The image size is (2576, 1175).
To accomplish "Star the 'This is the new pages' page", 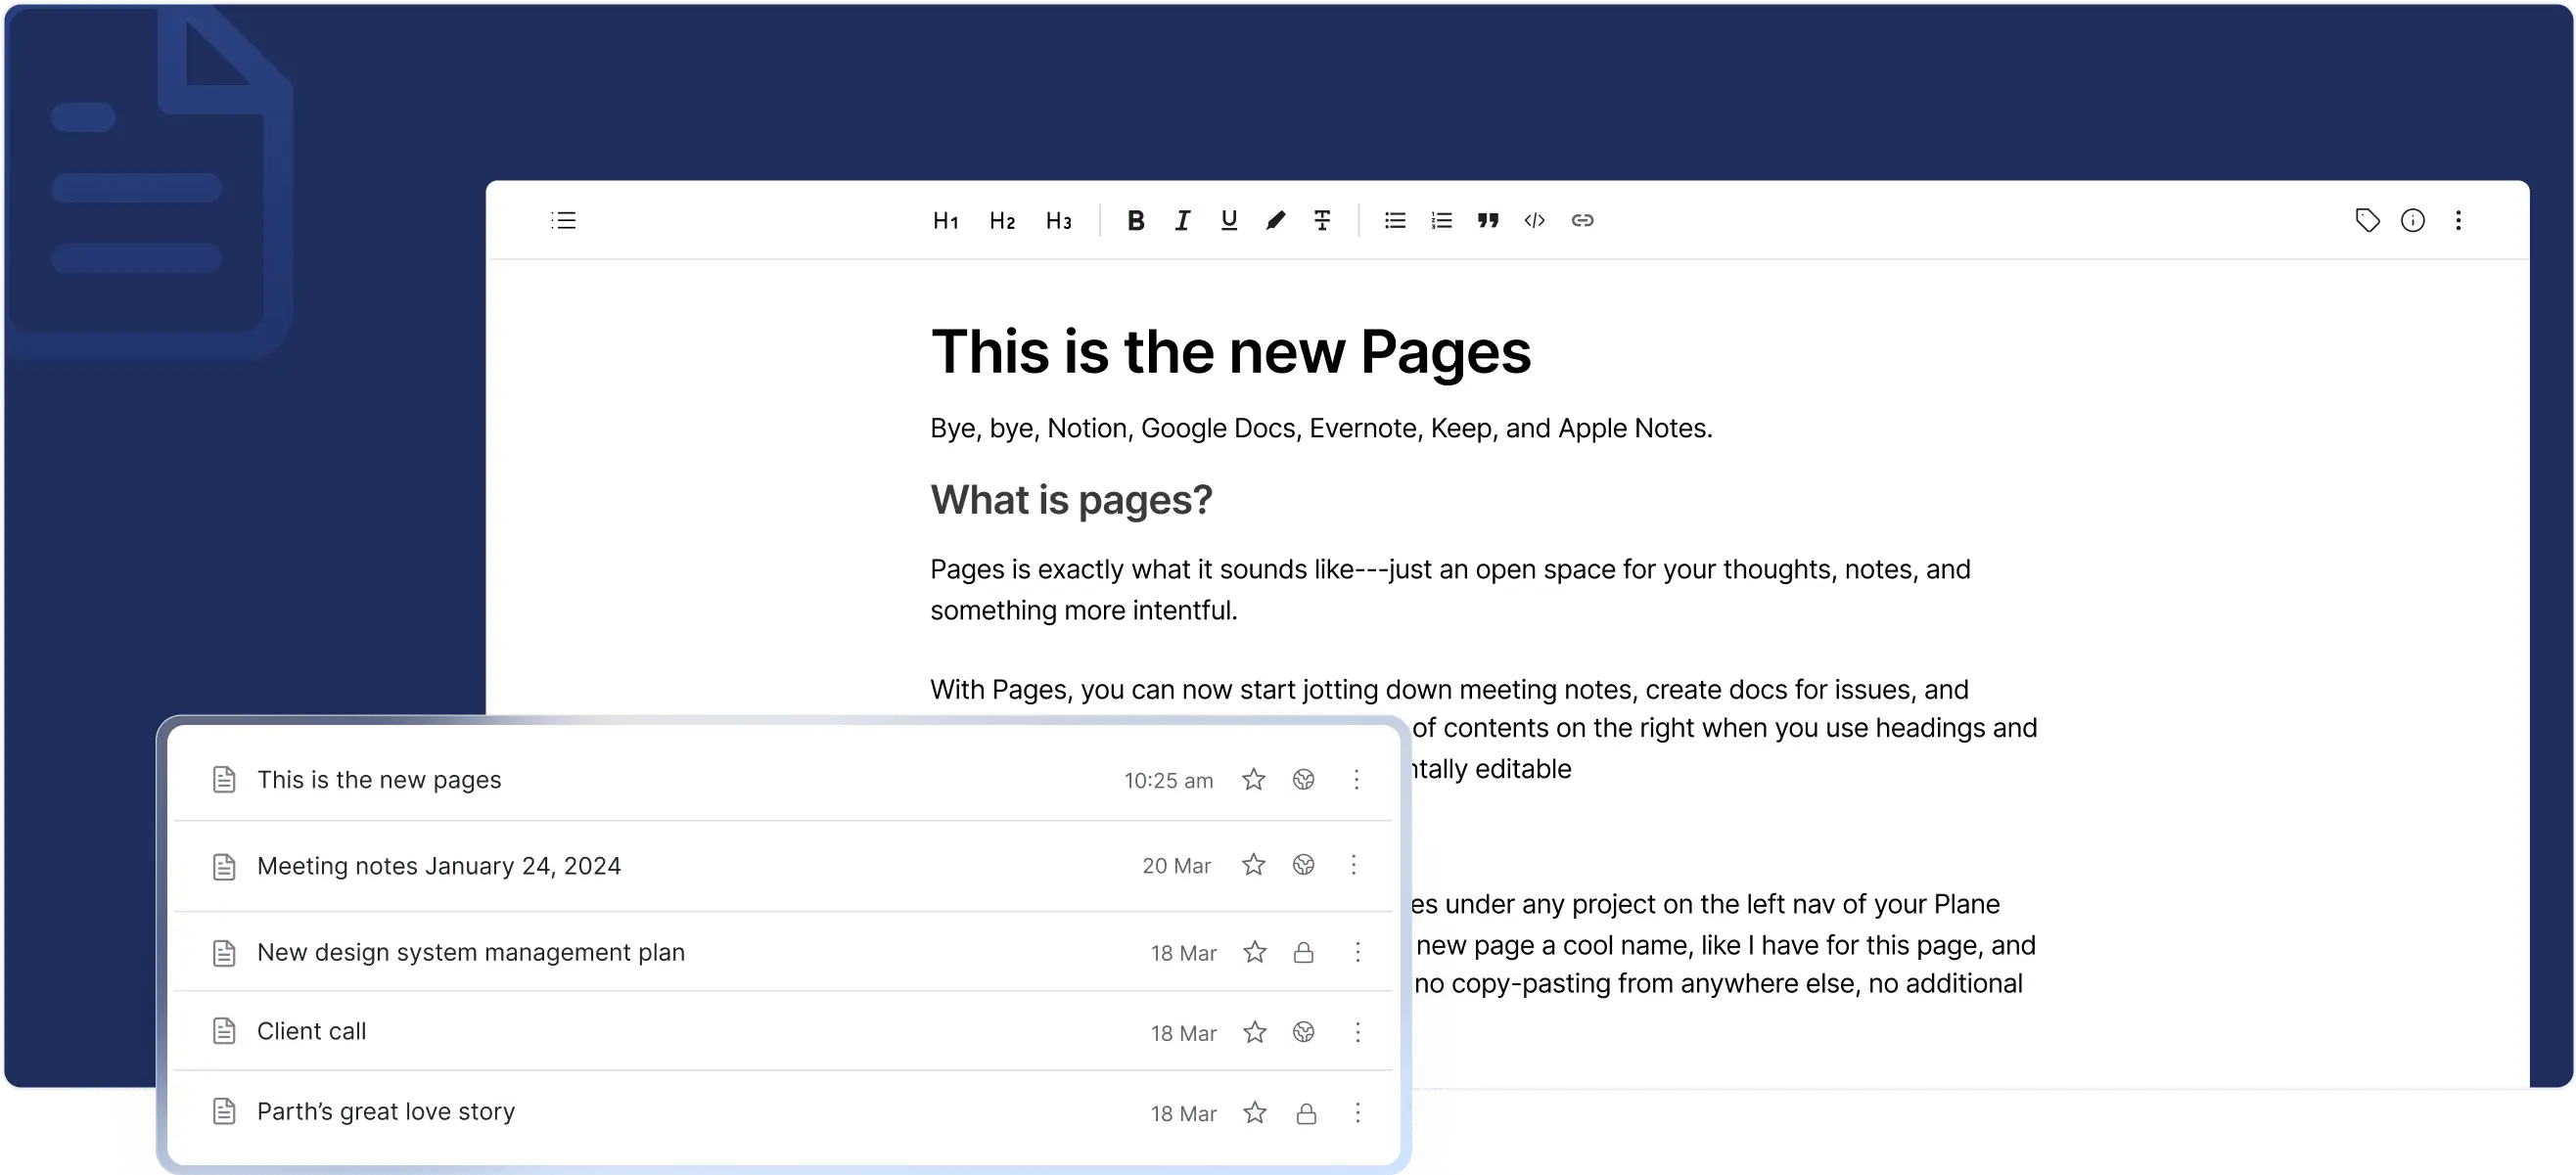I will pos(1253,780).
